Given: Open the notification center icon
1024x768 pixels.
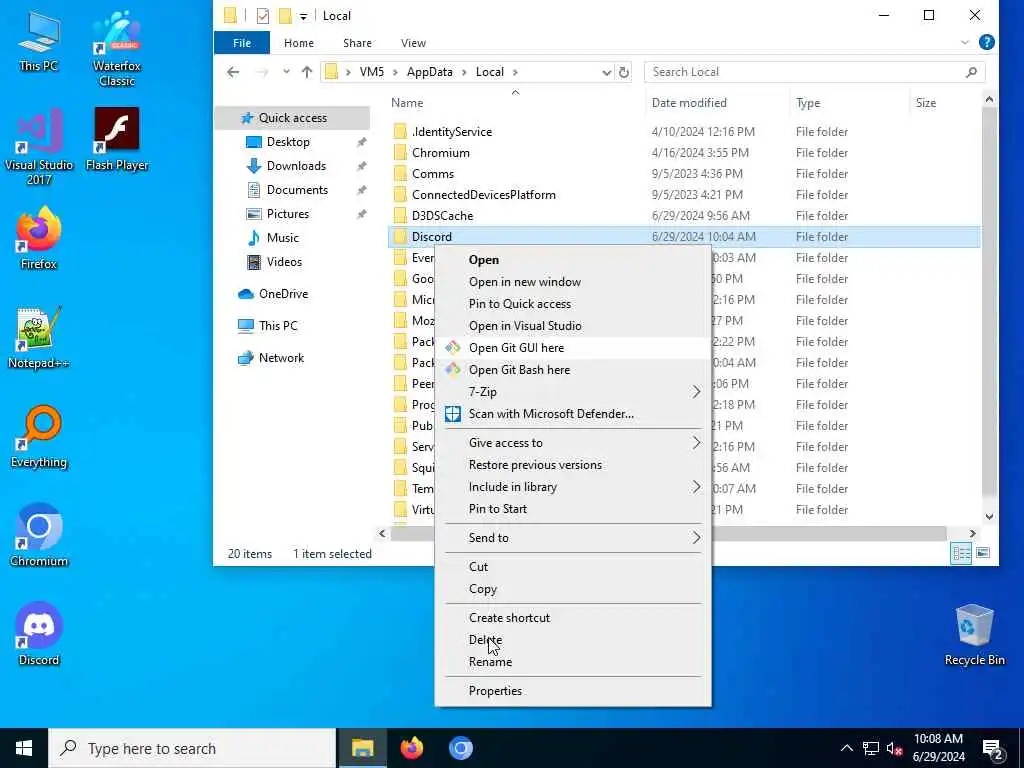Looking at the screenshot, I should coord(993,749).
